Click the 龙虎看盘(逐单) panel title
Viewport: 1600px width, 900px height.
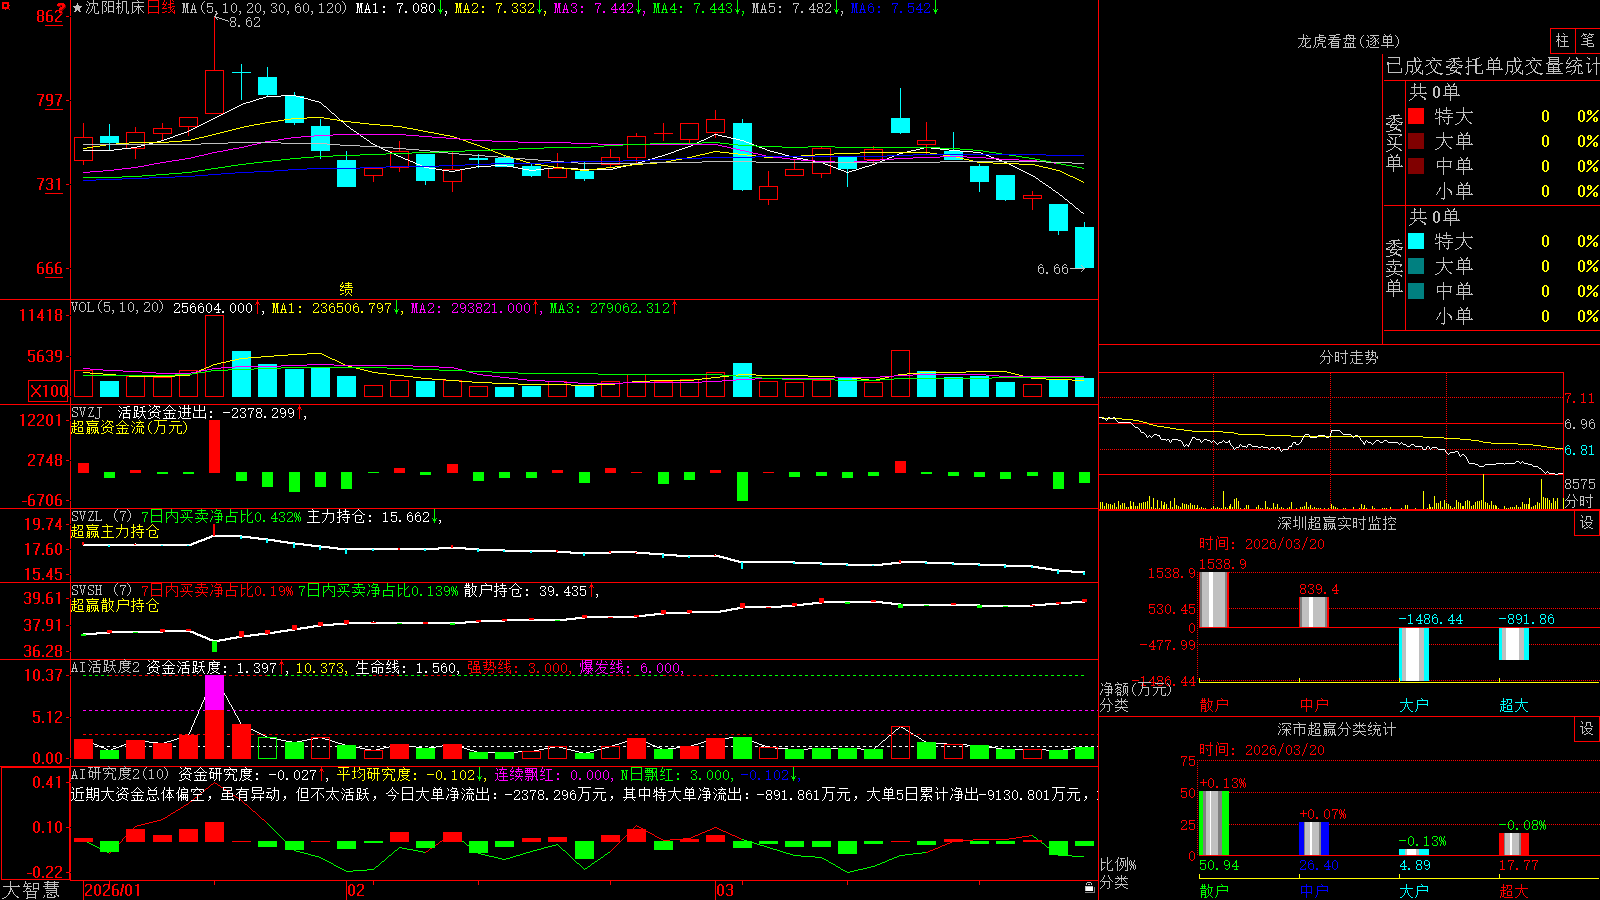coord(1348,41)
